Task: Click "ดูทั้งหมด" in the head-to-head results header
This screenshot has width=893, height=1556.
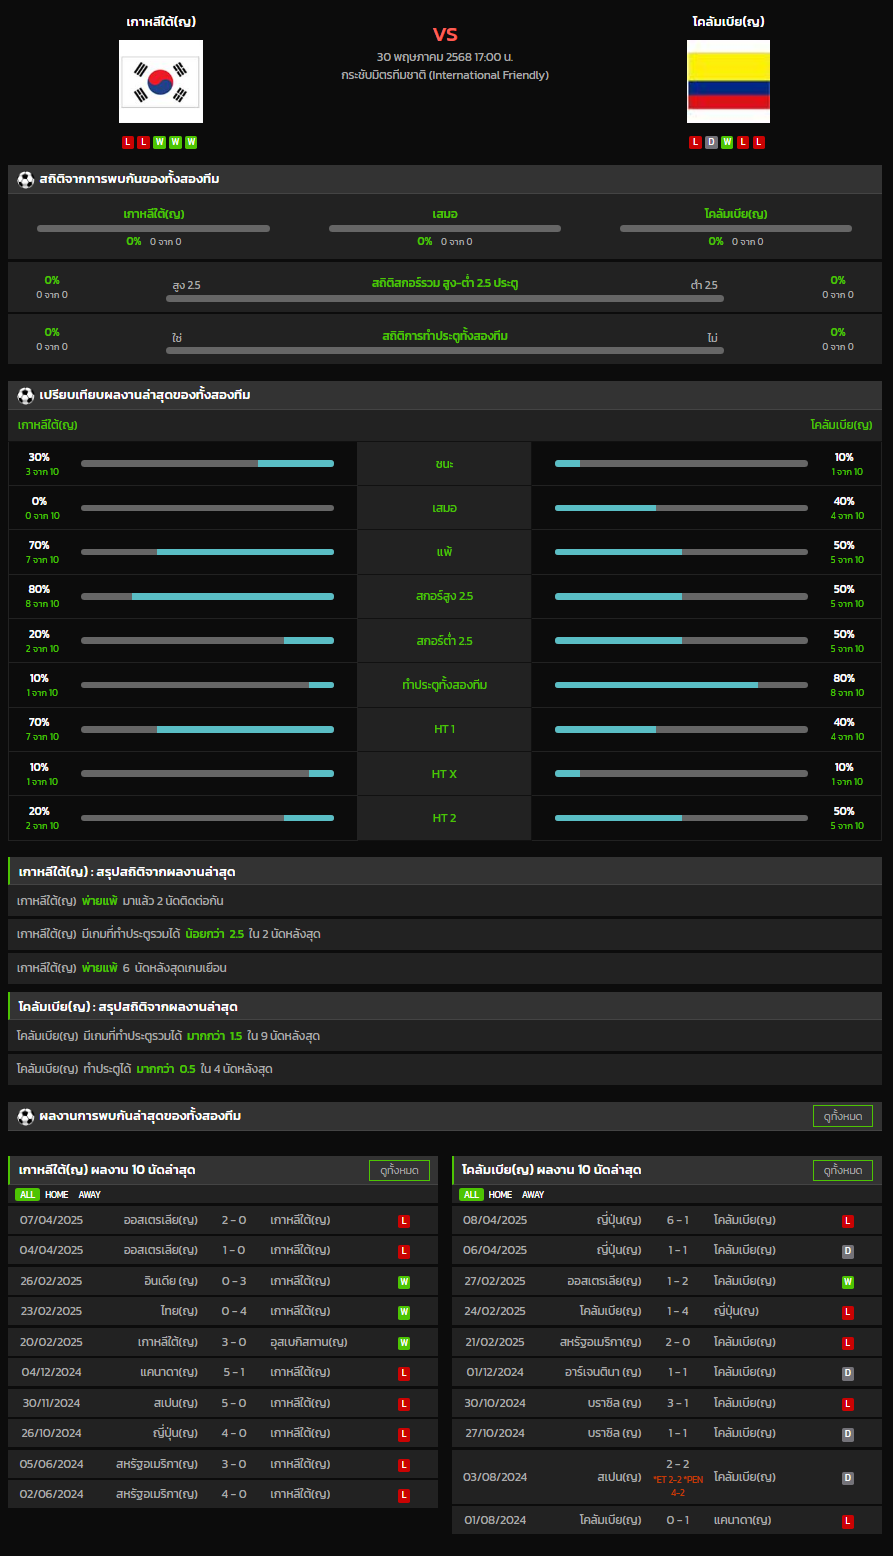Action: pyautogui.click(x=843, y=1116)
